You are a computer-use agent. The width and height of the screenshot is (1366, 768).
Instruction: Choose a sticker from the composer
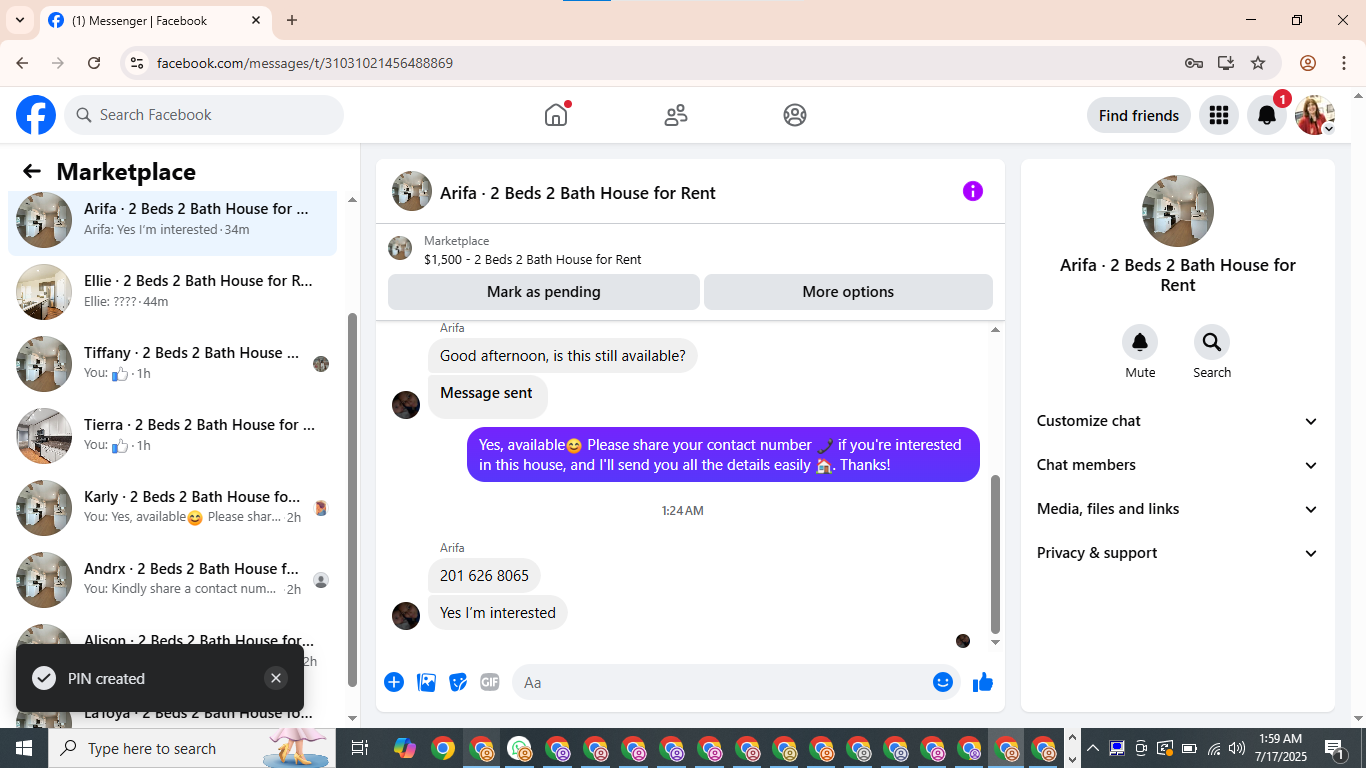(458, 682)
